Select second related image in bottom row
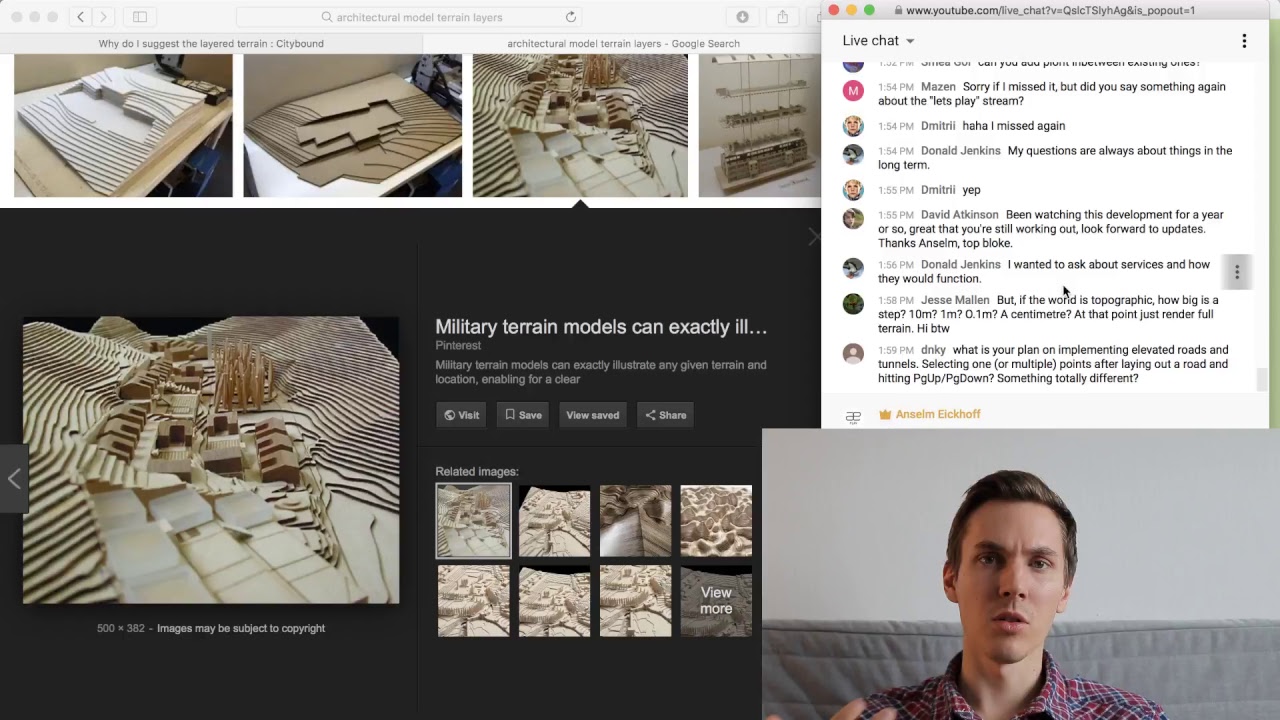The image size is (1280, 720). click(x=554, y=601)
